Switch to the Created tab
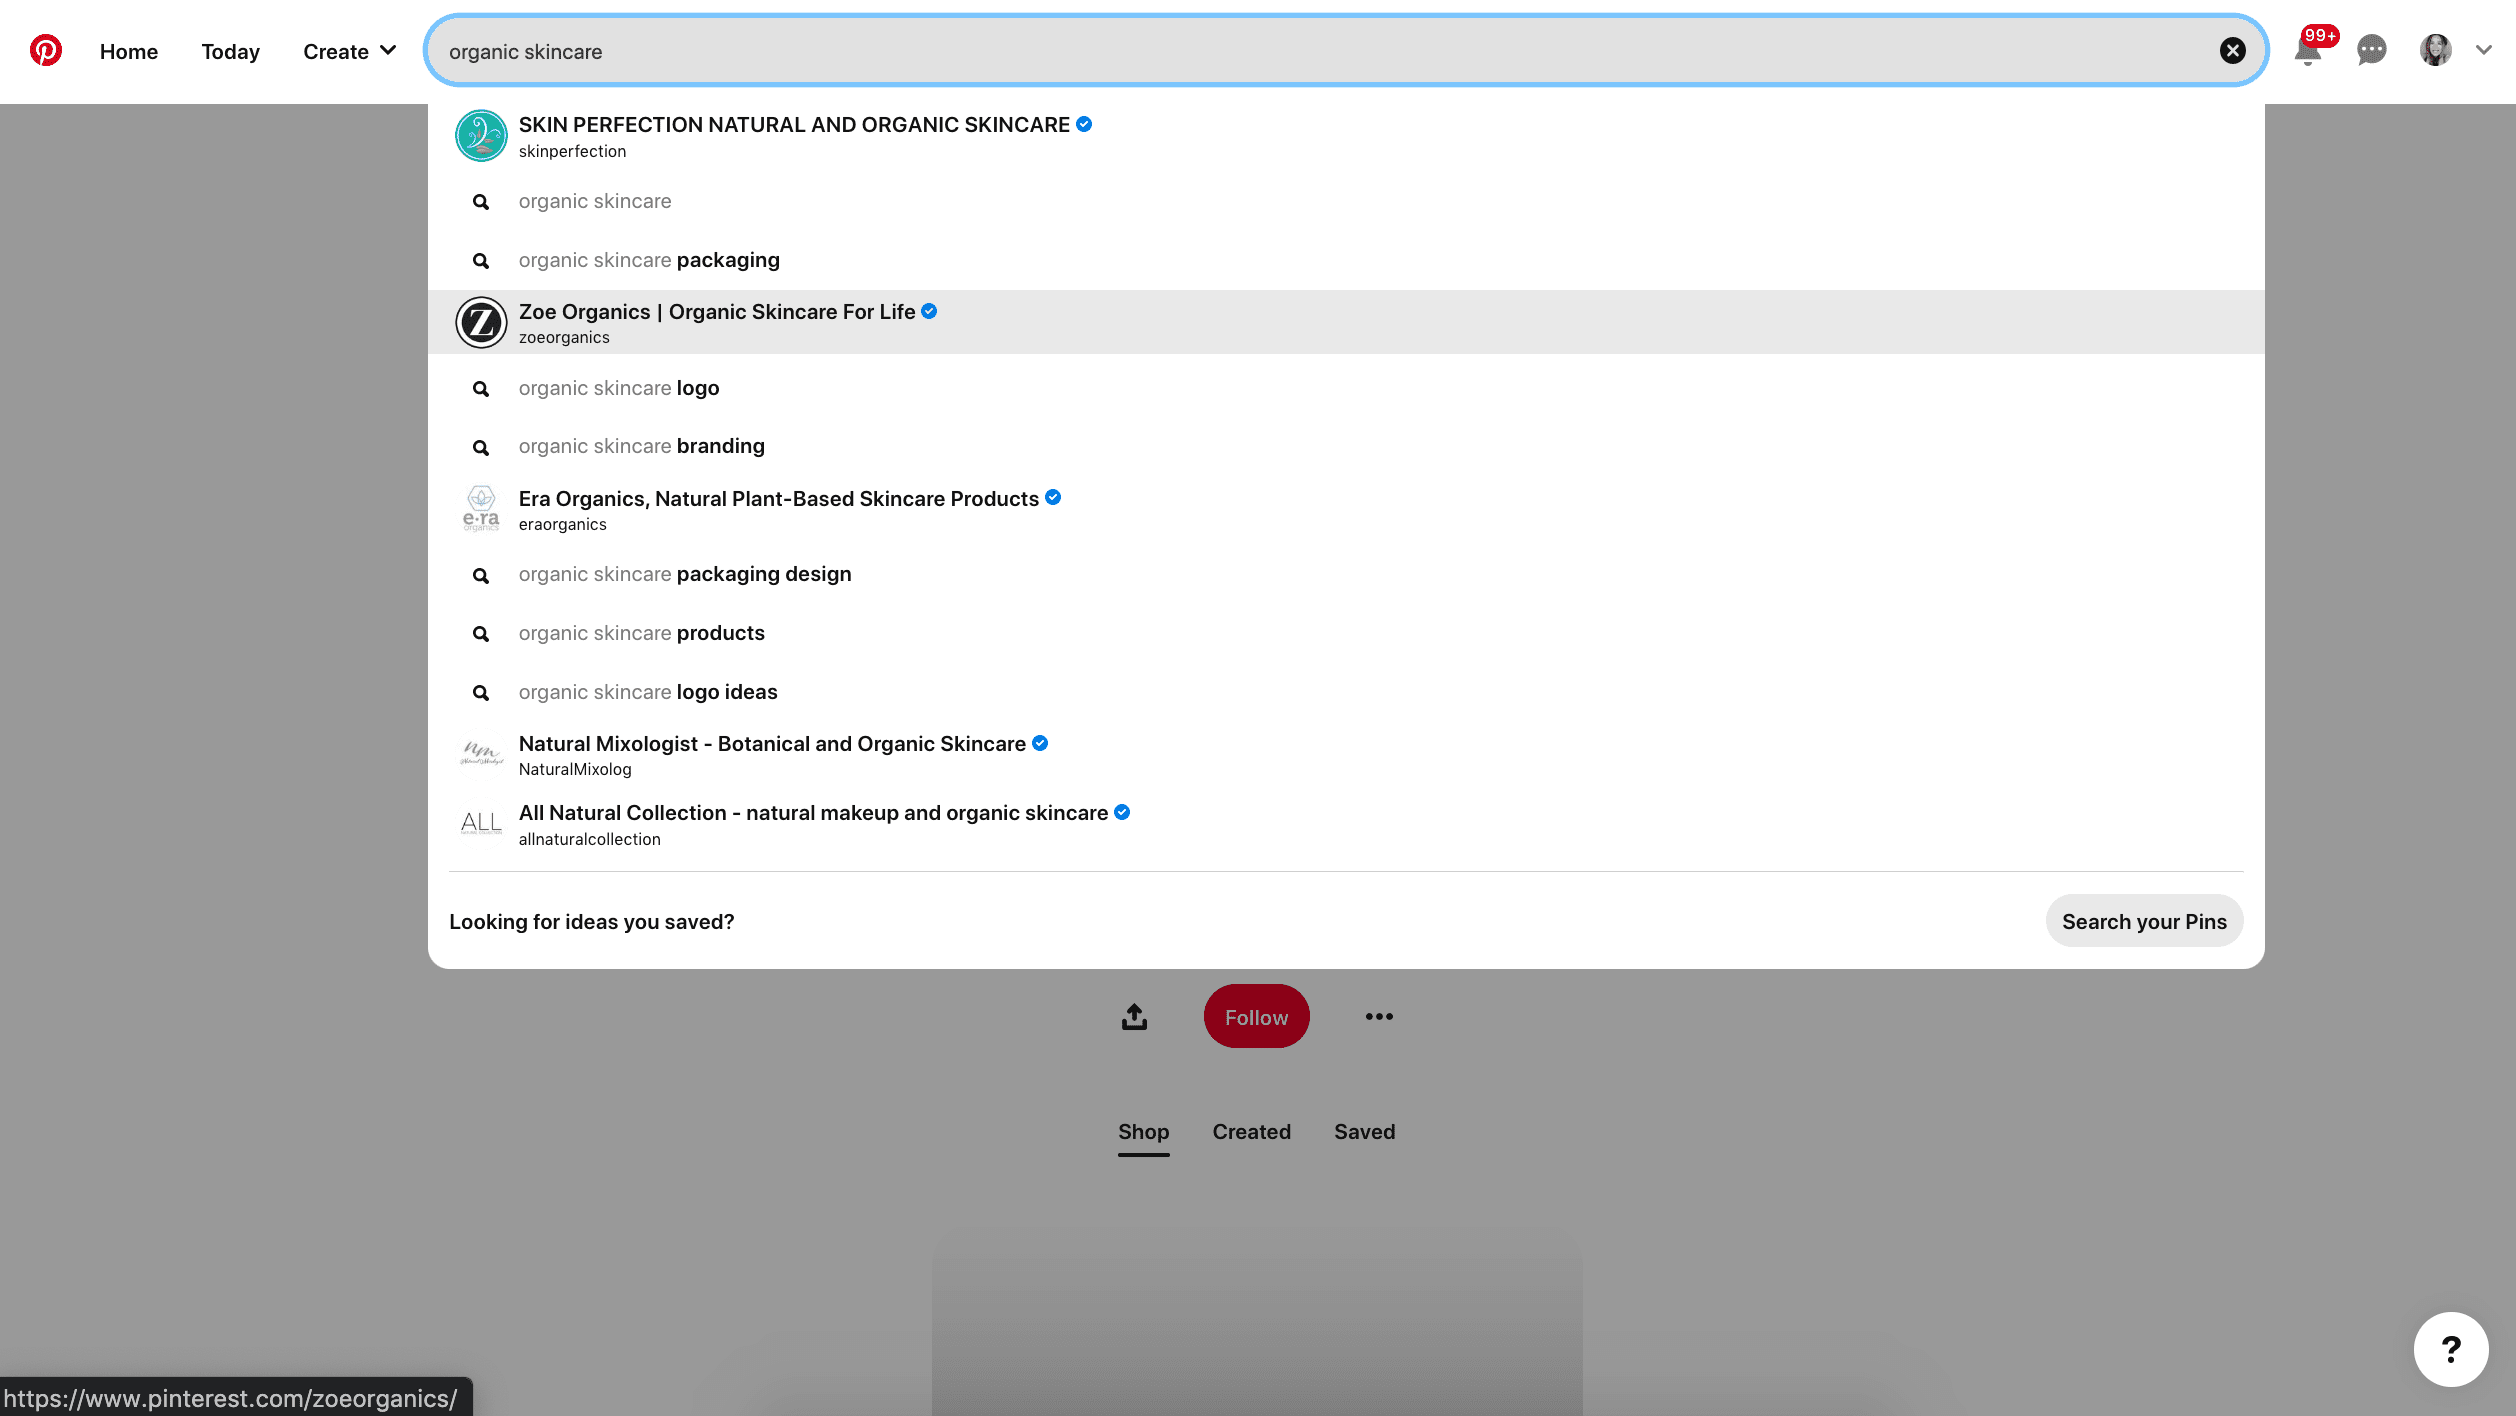The image size is (2516, 1416). click(x=1251, y=1132)
